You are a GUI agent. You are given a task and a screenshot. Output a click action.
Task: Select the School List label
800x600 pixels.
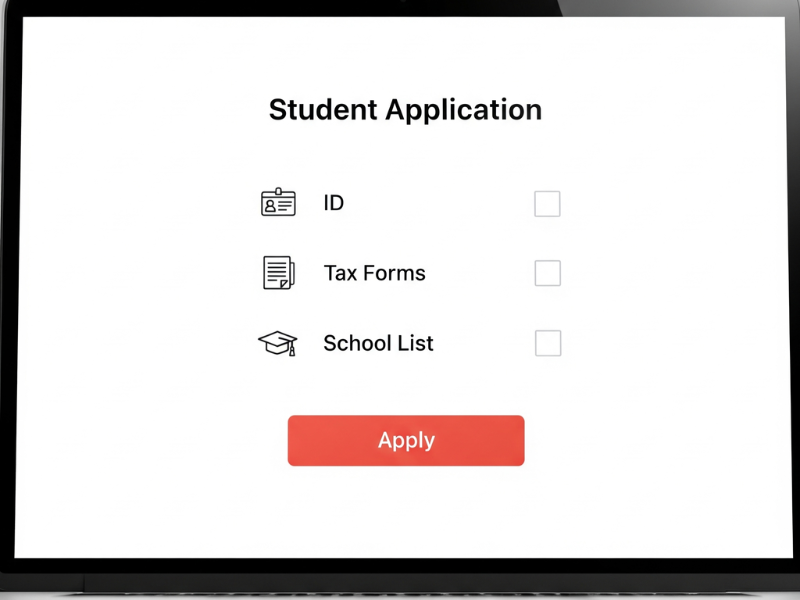[378, 343]
